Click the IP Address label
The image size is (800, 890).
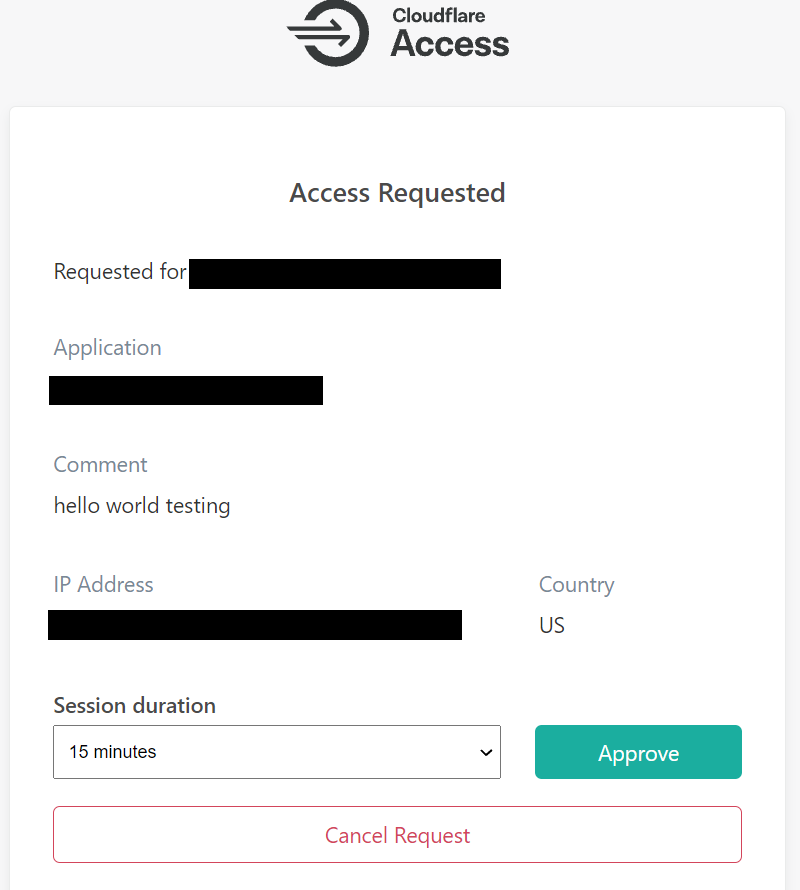(x=103, y=585)
